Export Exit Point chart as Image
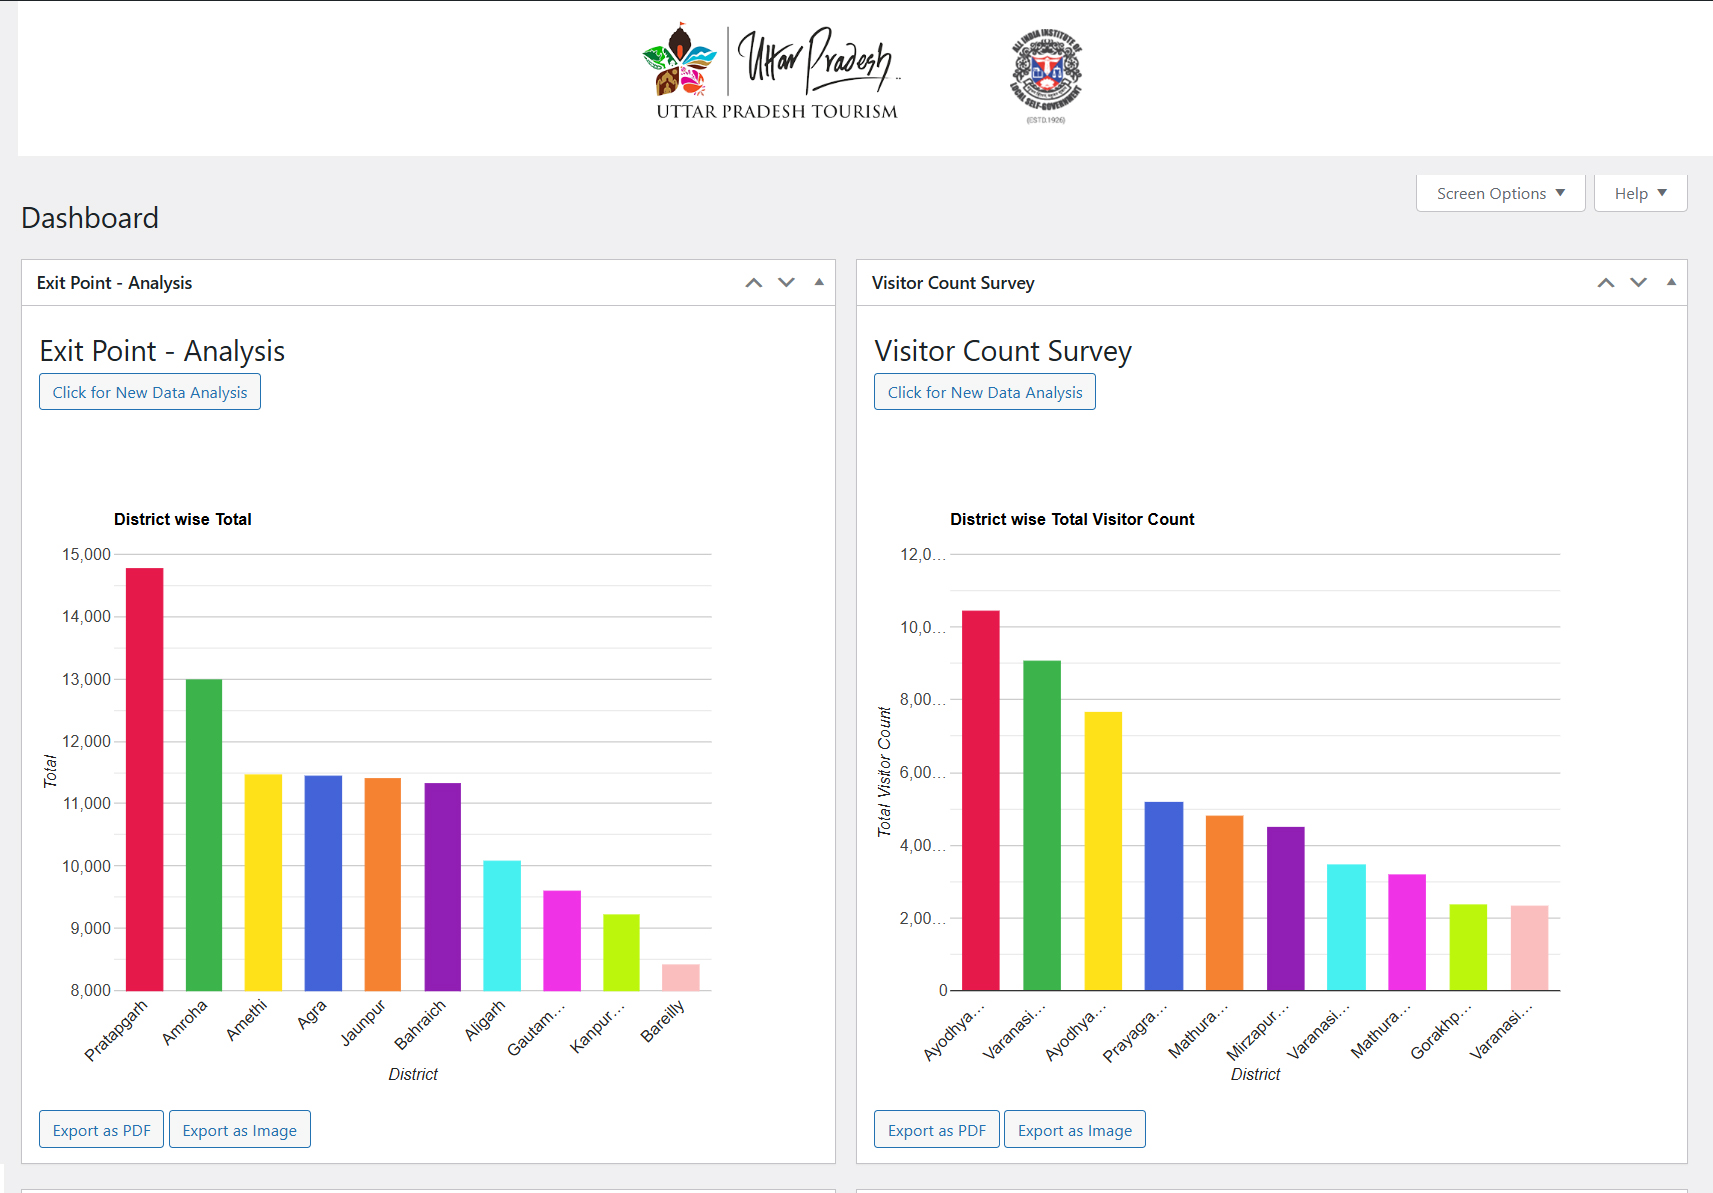The width and height of the screenshot is (1713, 1193). [x=240, y=1130]
